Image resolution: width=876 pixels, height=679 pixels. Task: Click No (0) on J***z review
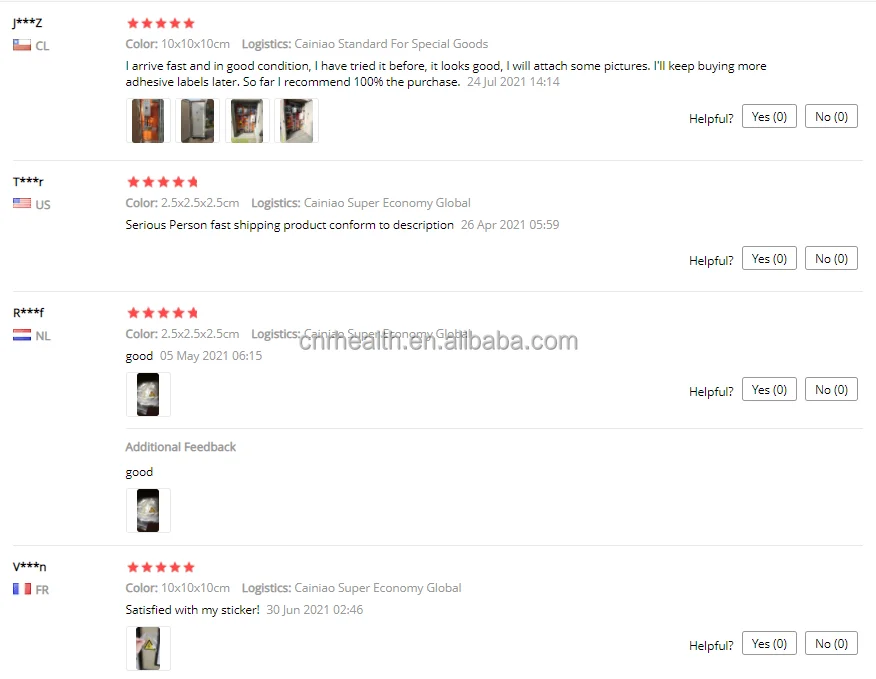831,116
